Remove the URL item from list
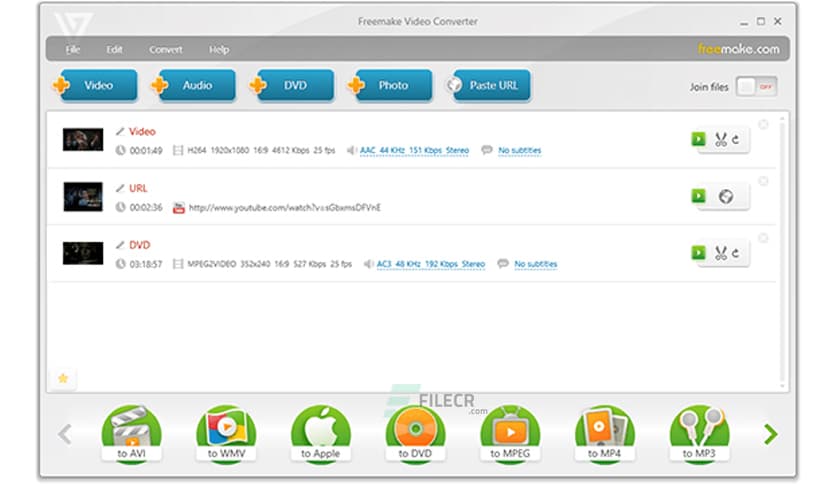This screenshot has height=484, width=836. (x=763, y=181)
